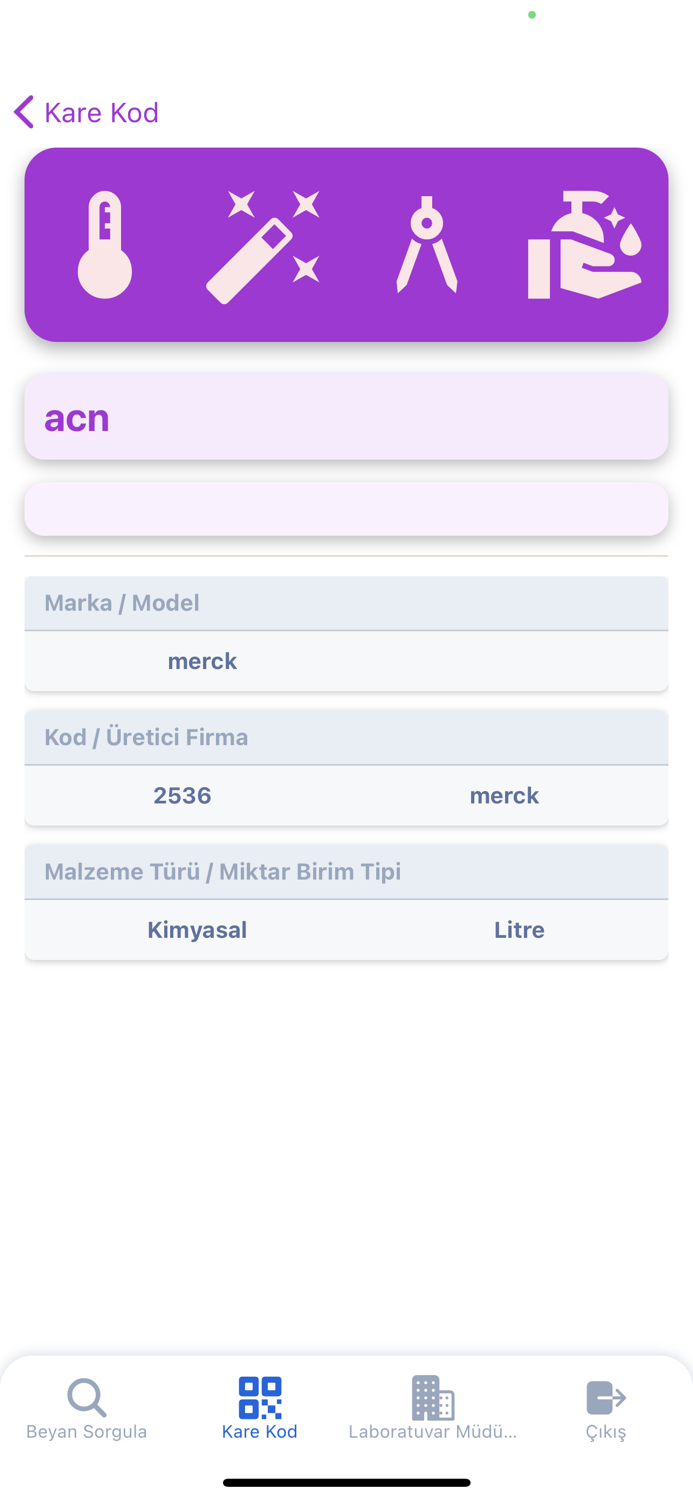Tap the Beyan Sorgula magnifier icon
Image resolution: width=693 pixels, height=1500 pixels.
[x=87, y=1397]
